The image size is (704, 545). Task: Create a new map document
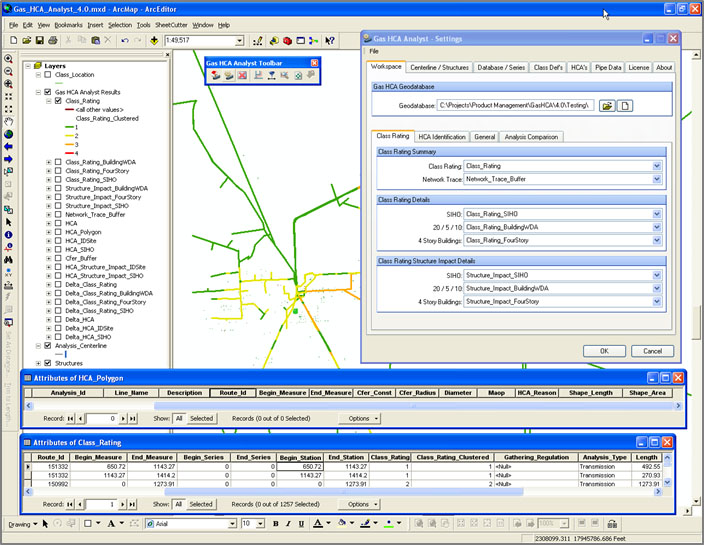[x=13, y=40]
